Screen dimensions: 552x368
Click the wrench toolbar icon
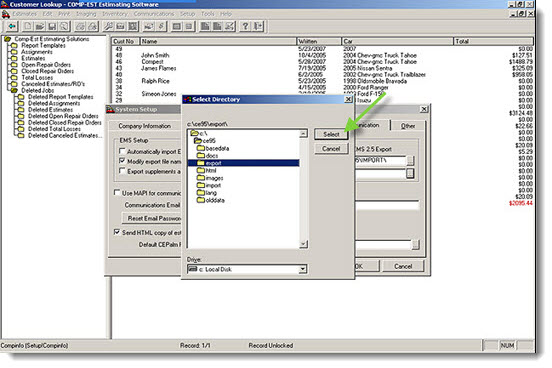pos(108,26)
